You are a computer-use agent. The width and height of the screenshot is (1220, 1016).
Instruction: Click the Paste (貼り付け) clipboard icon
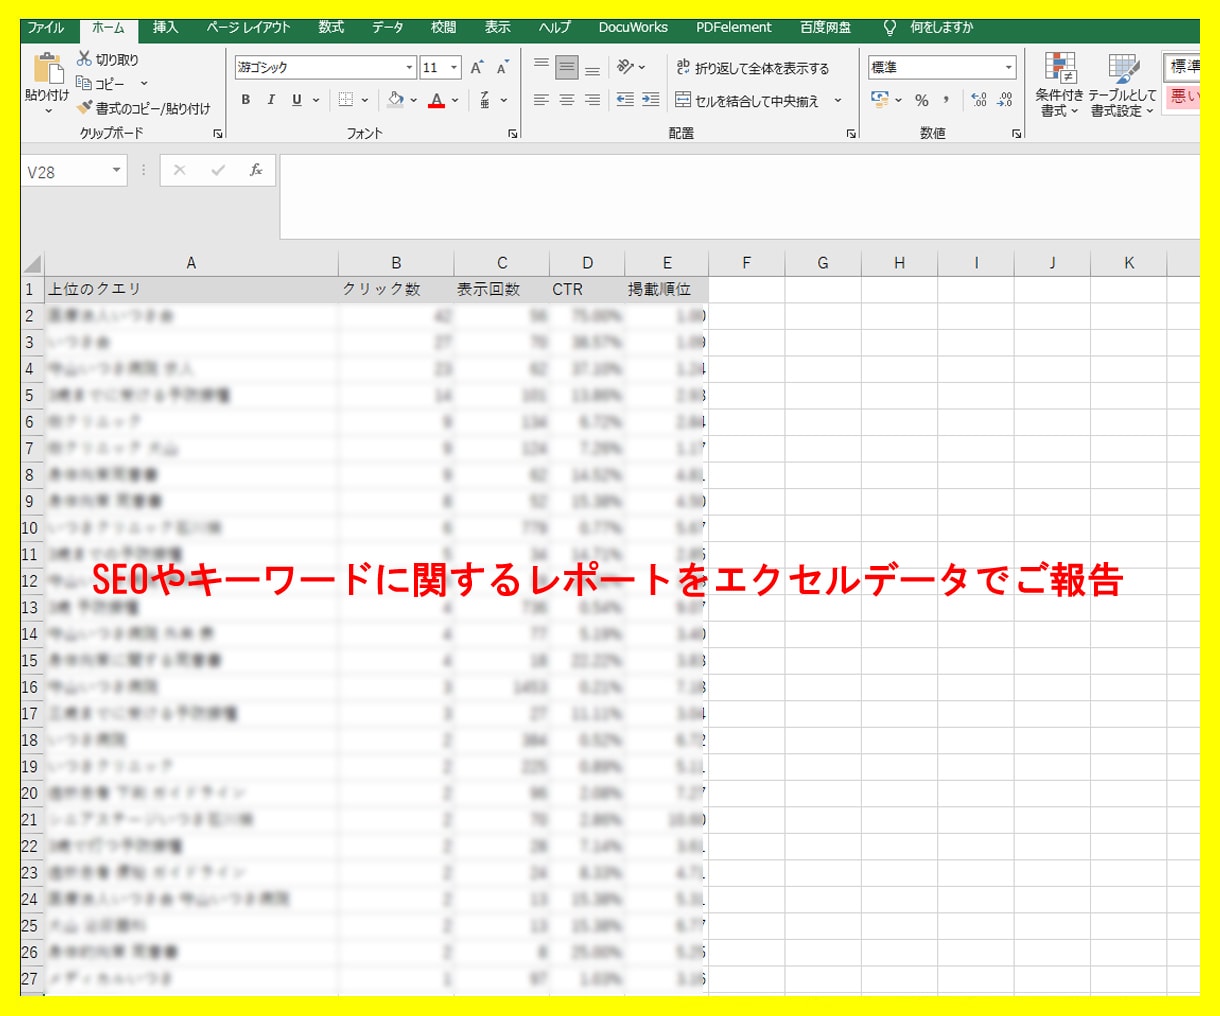point(47,68)
